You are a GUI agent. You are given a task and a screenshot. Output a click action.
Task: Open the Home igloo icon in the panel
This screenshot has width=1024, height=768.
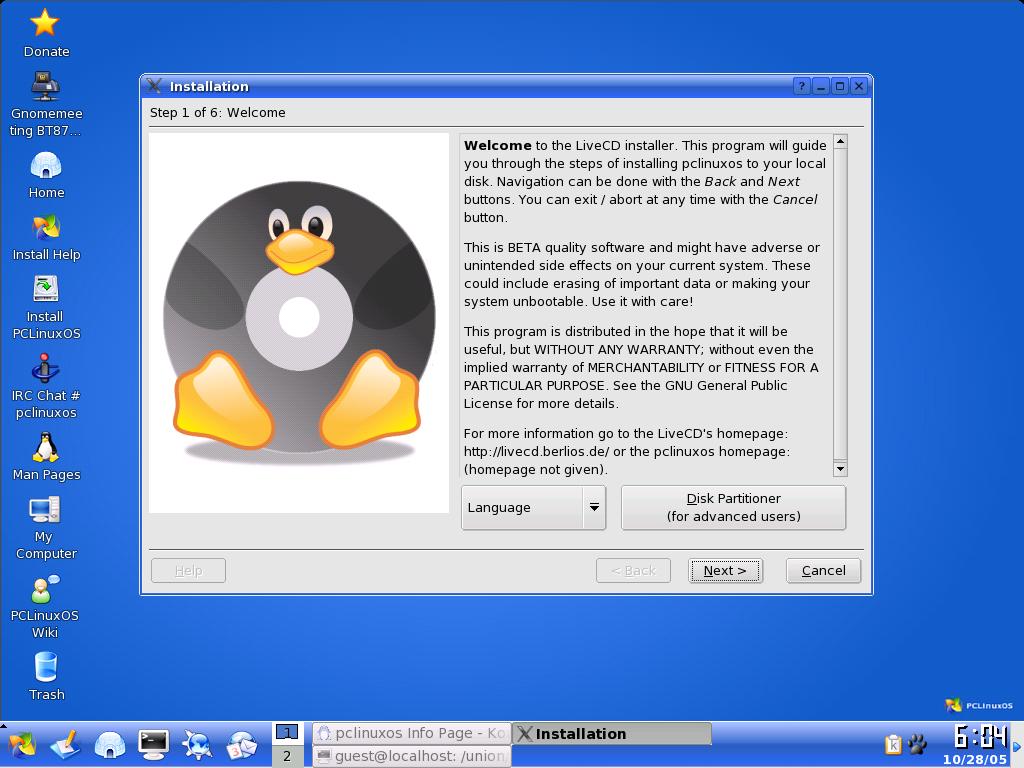110,745
